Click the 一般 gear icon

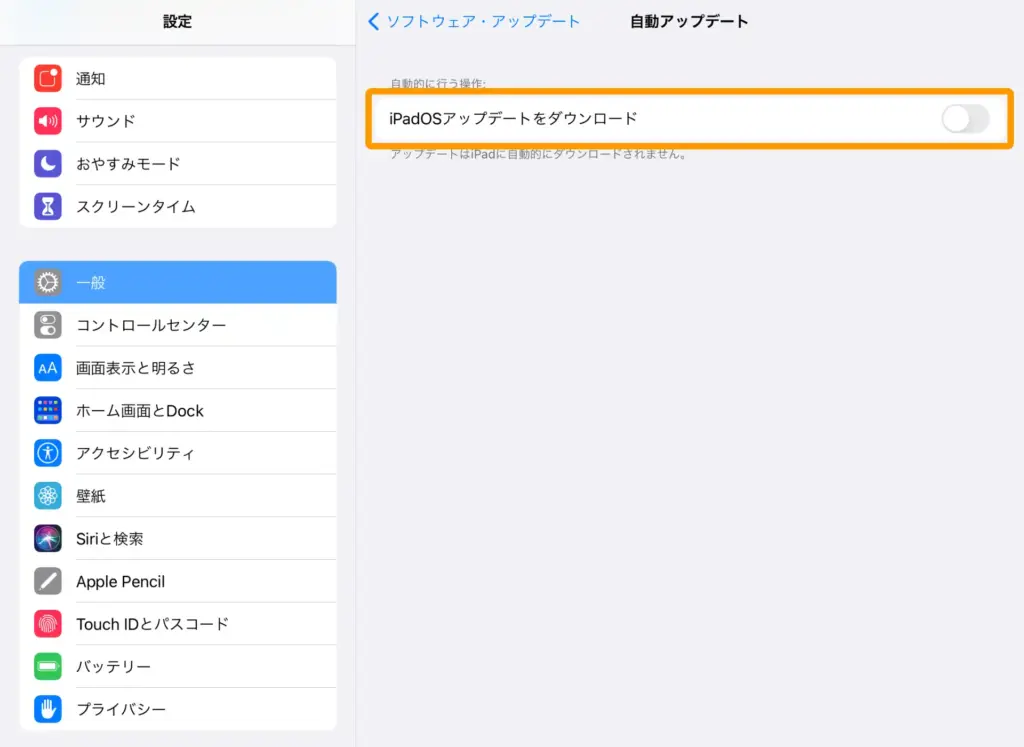pos(47,282)
